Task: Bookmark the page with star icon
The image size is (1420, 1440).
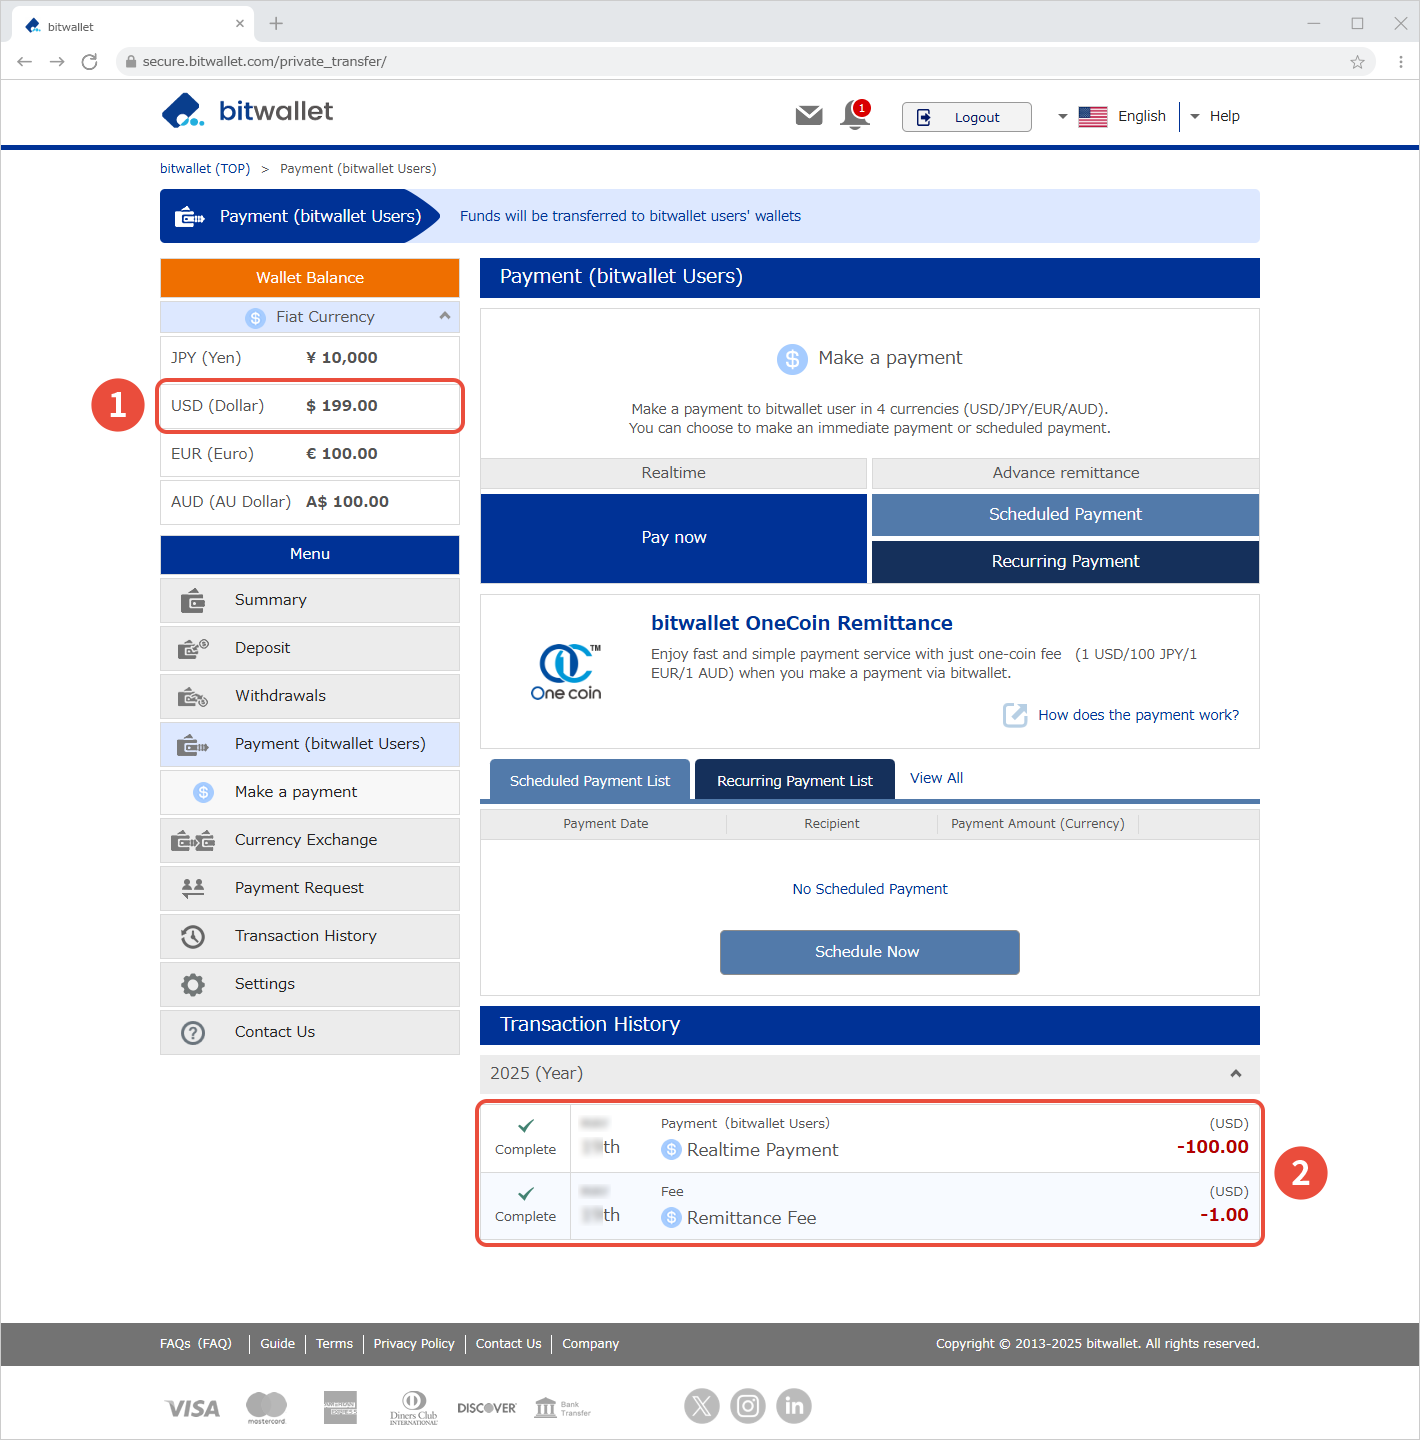Action: [1357, 62]
